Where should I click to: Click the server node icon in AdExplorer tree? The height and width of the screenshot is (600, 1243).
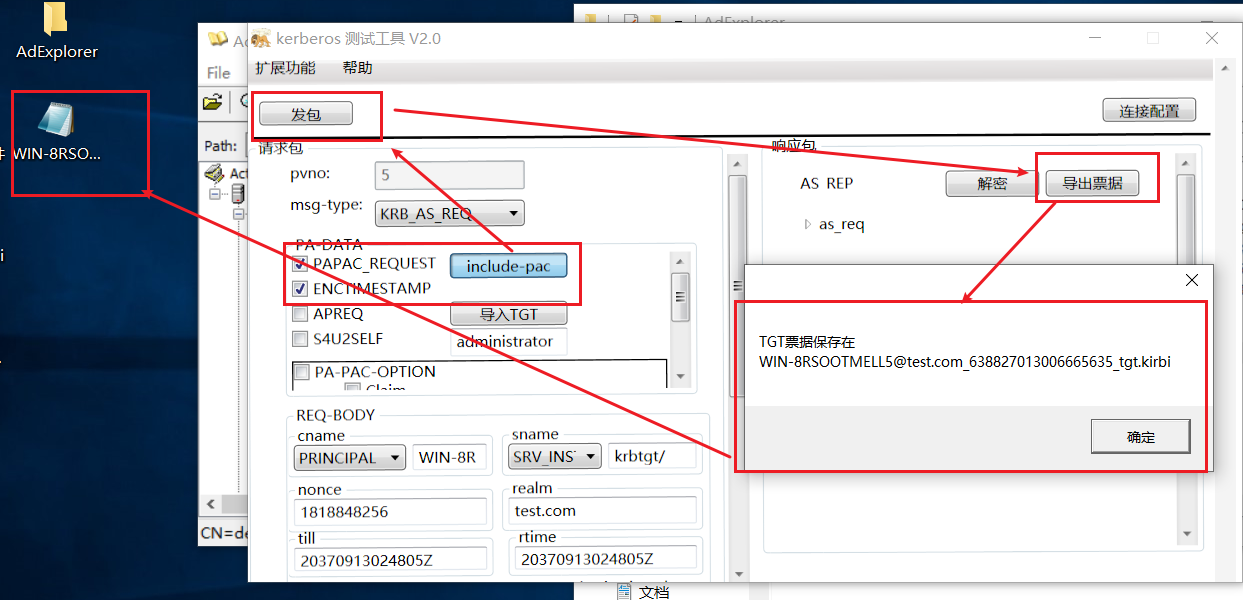pyautogui.click(x=238, y=192)
